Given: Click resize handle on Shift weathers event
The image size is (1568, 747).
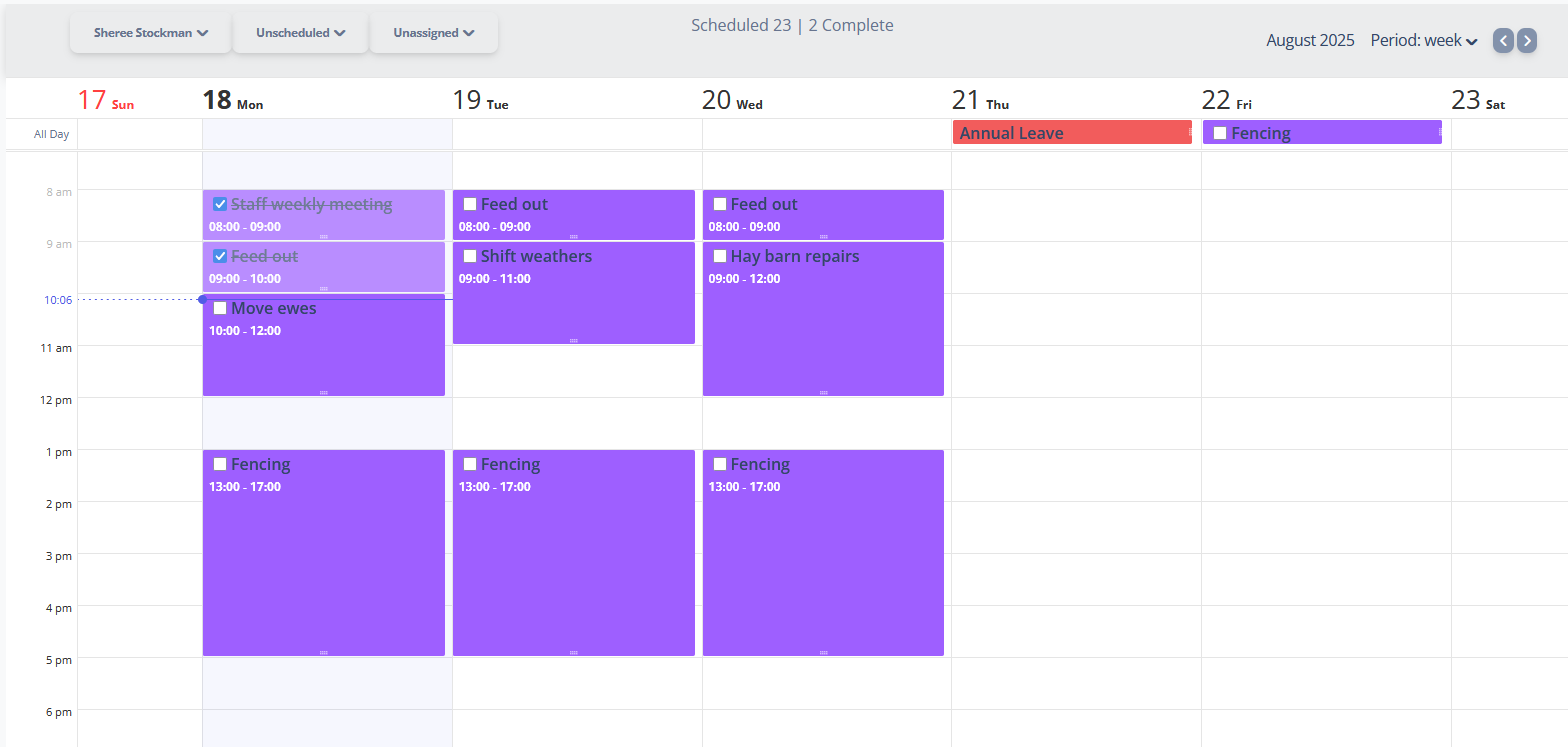Looking at the screenshot, I should point(574,340).
